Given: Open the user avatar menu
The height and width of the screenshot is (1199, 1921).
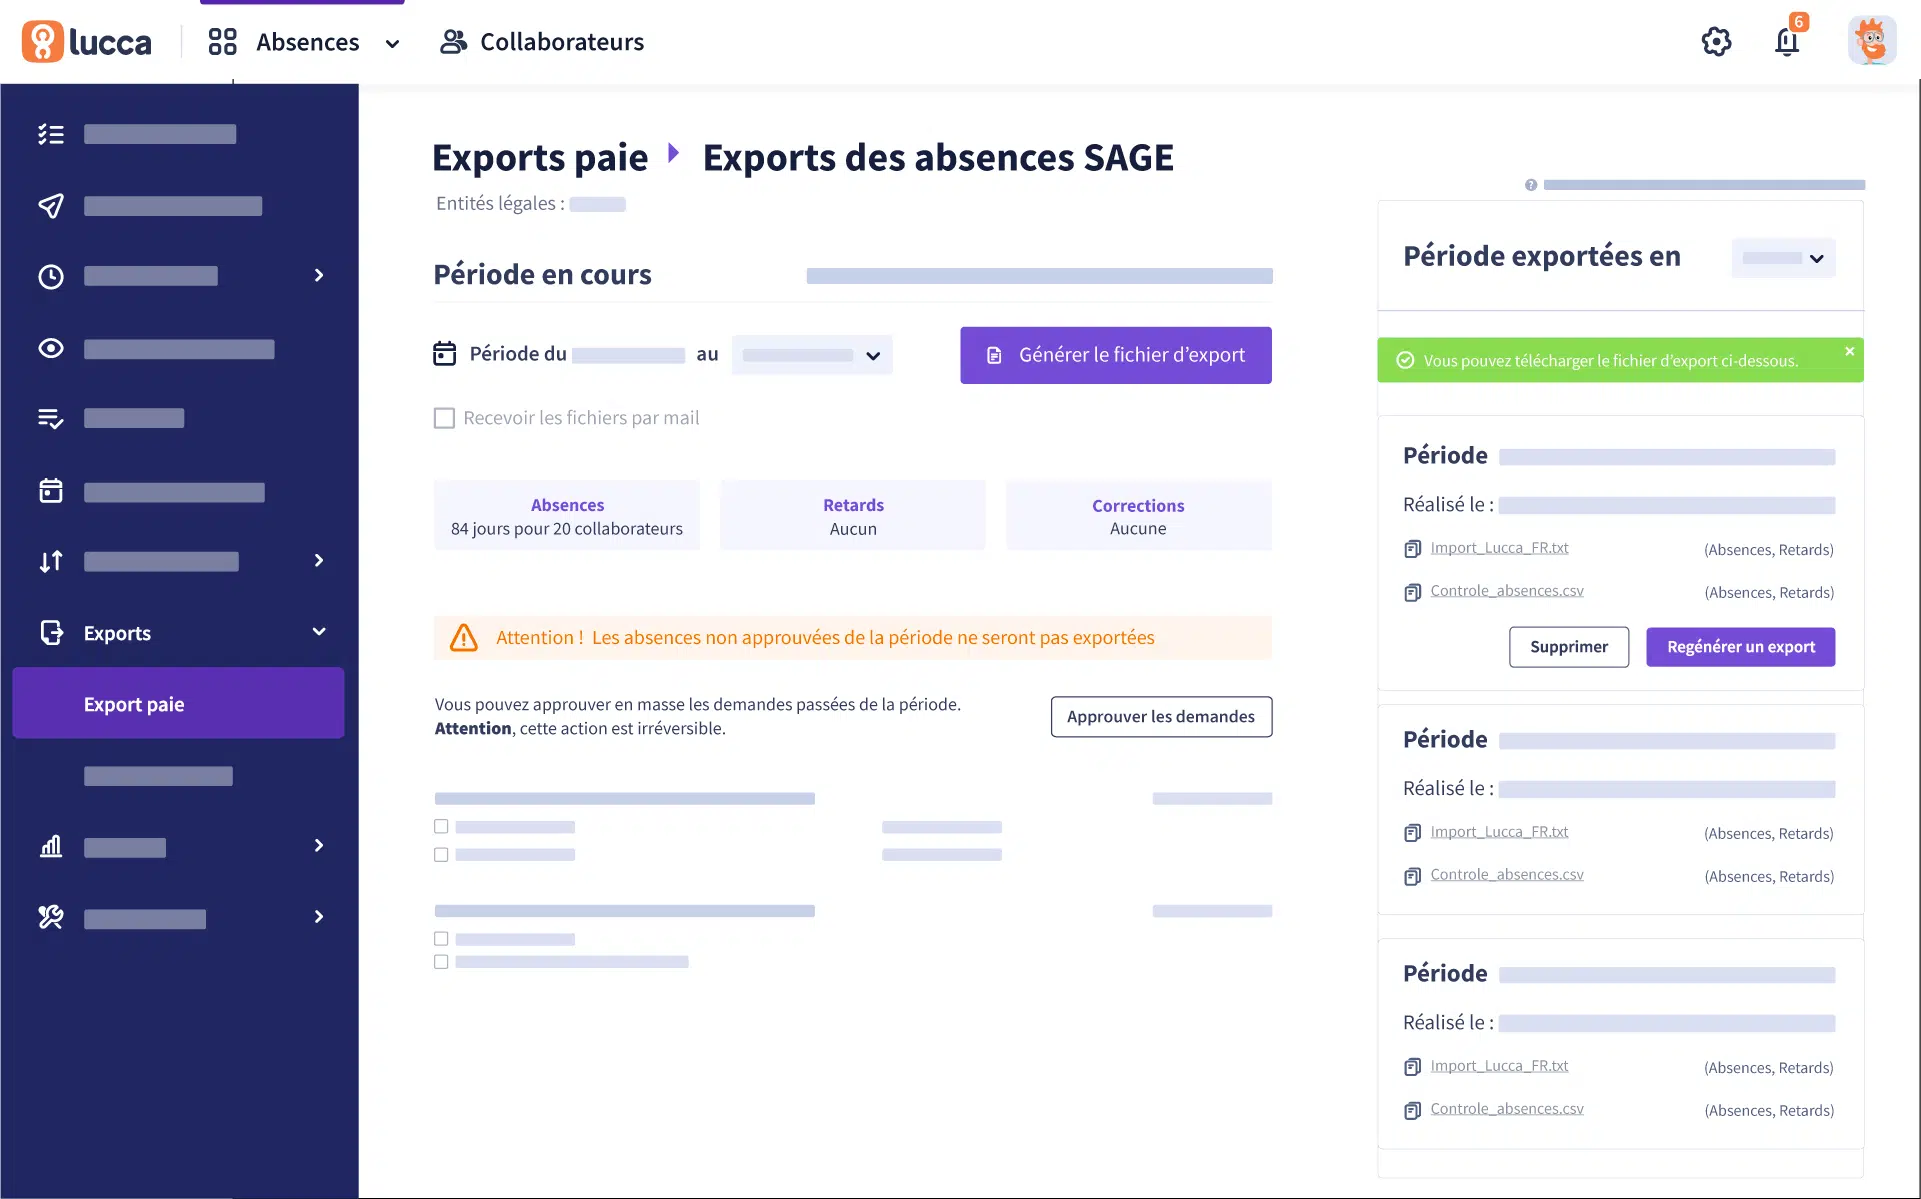Looking at the screenshot, I should [1871, 42].
